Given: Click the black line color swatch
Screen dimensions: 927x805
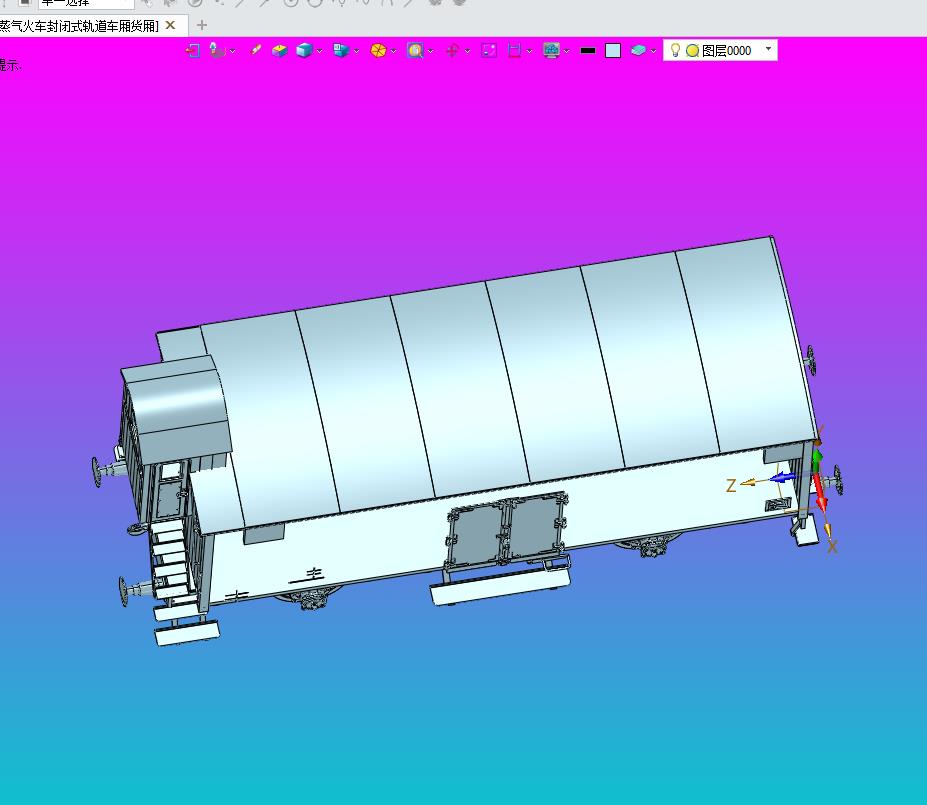Looking at the screenshot, I should coord(588,51).
